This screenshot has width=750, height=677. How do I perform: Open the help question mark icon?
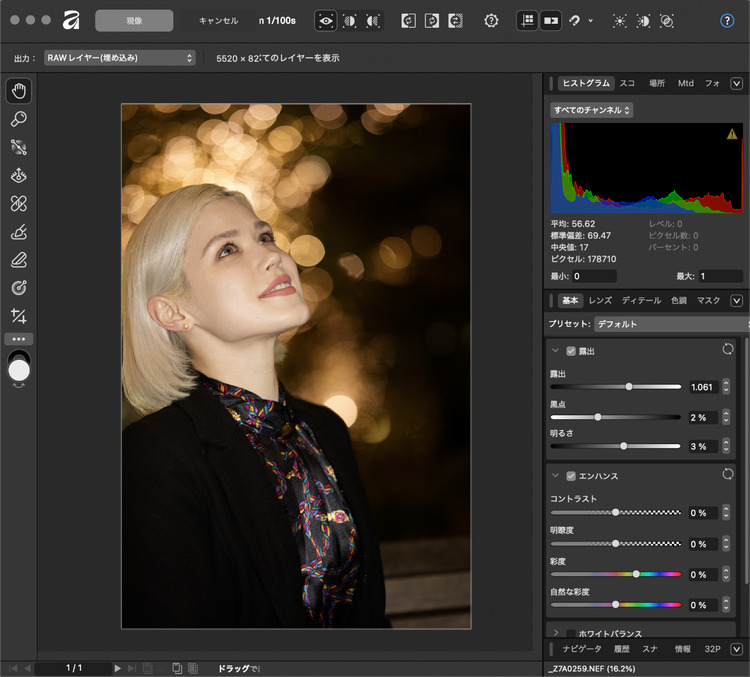pyautogui.click(x=727, y=20)
